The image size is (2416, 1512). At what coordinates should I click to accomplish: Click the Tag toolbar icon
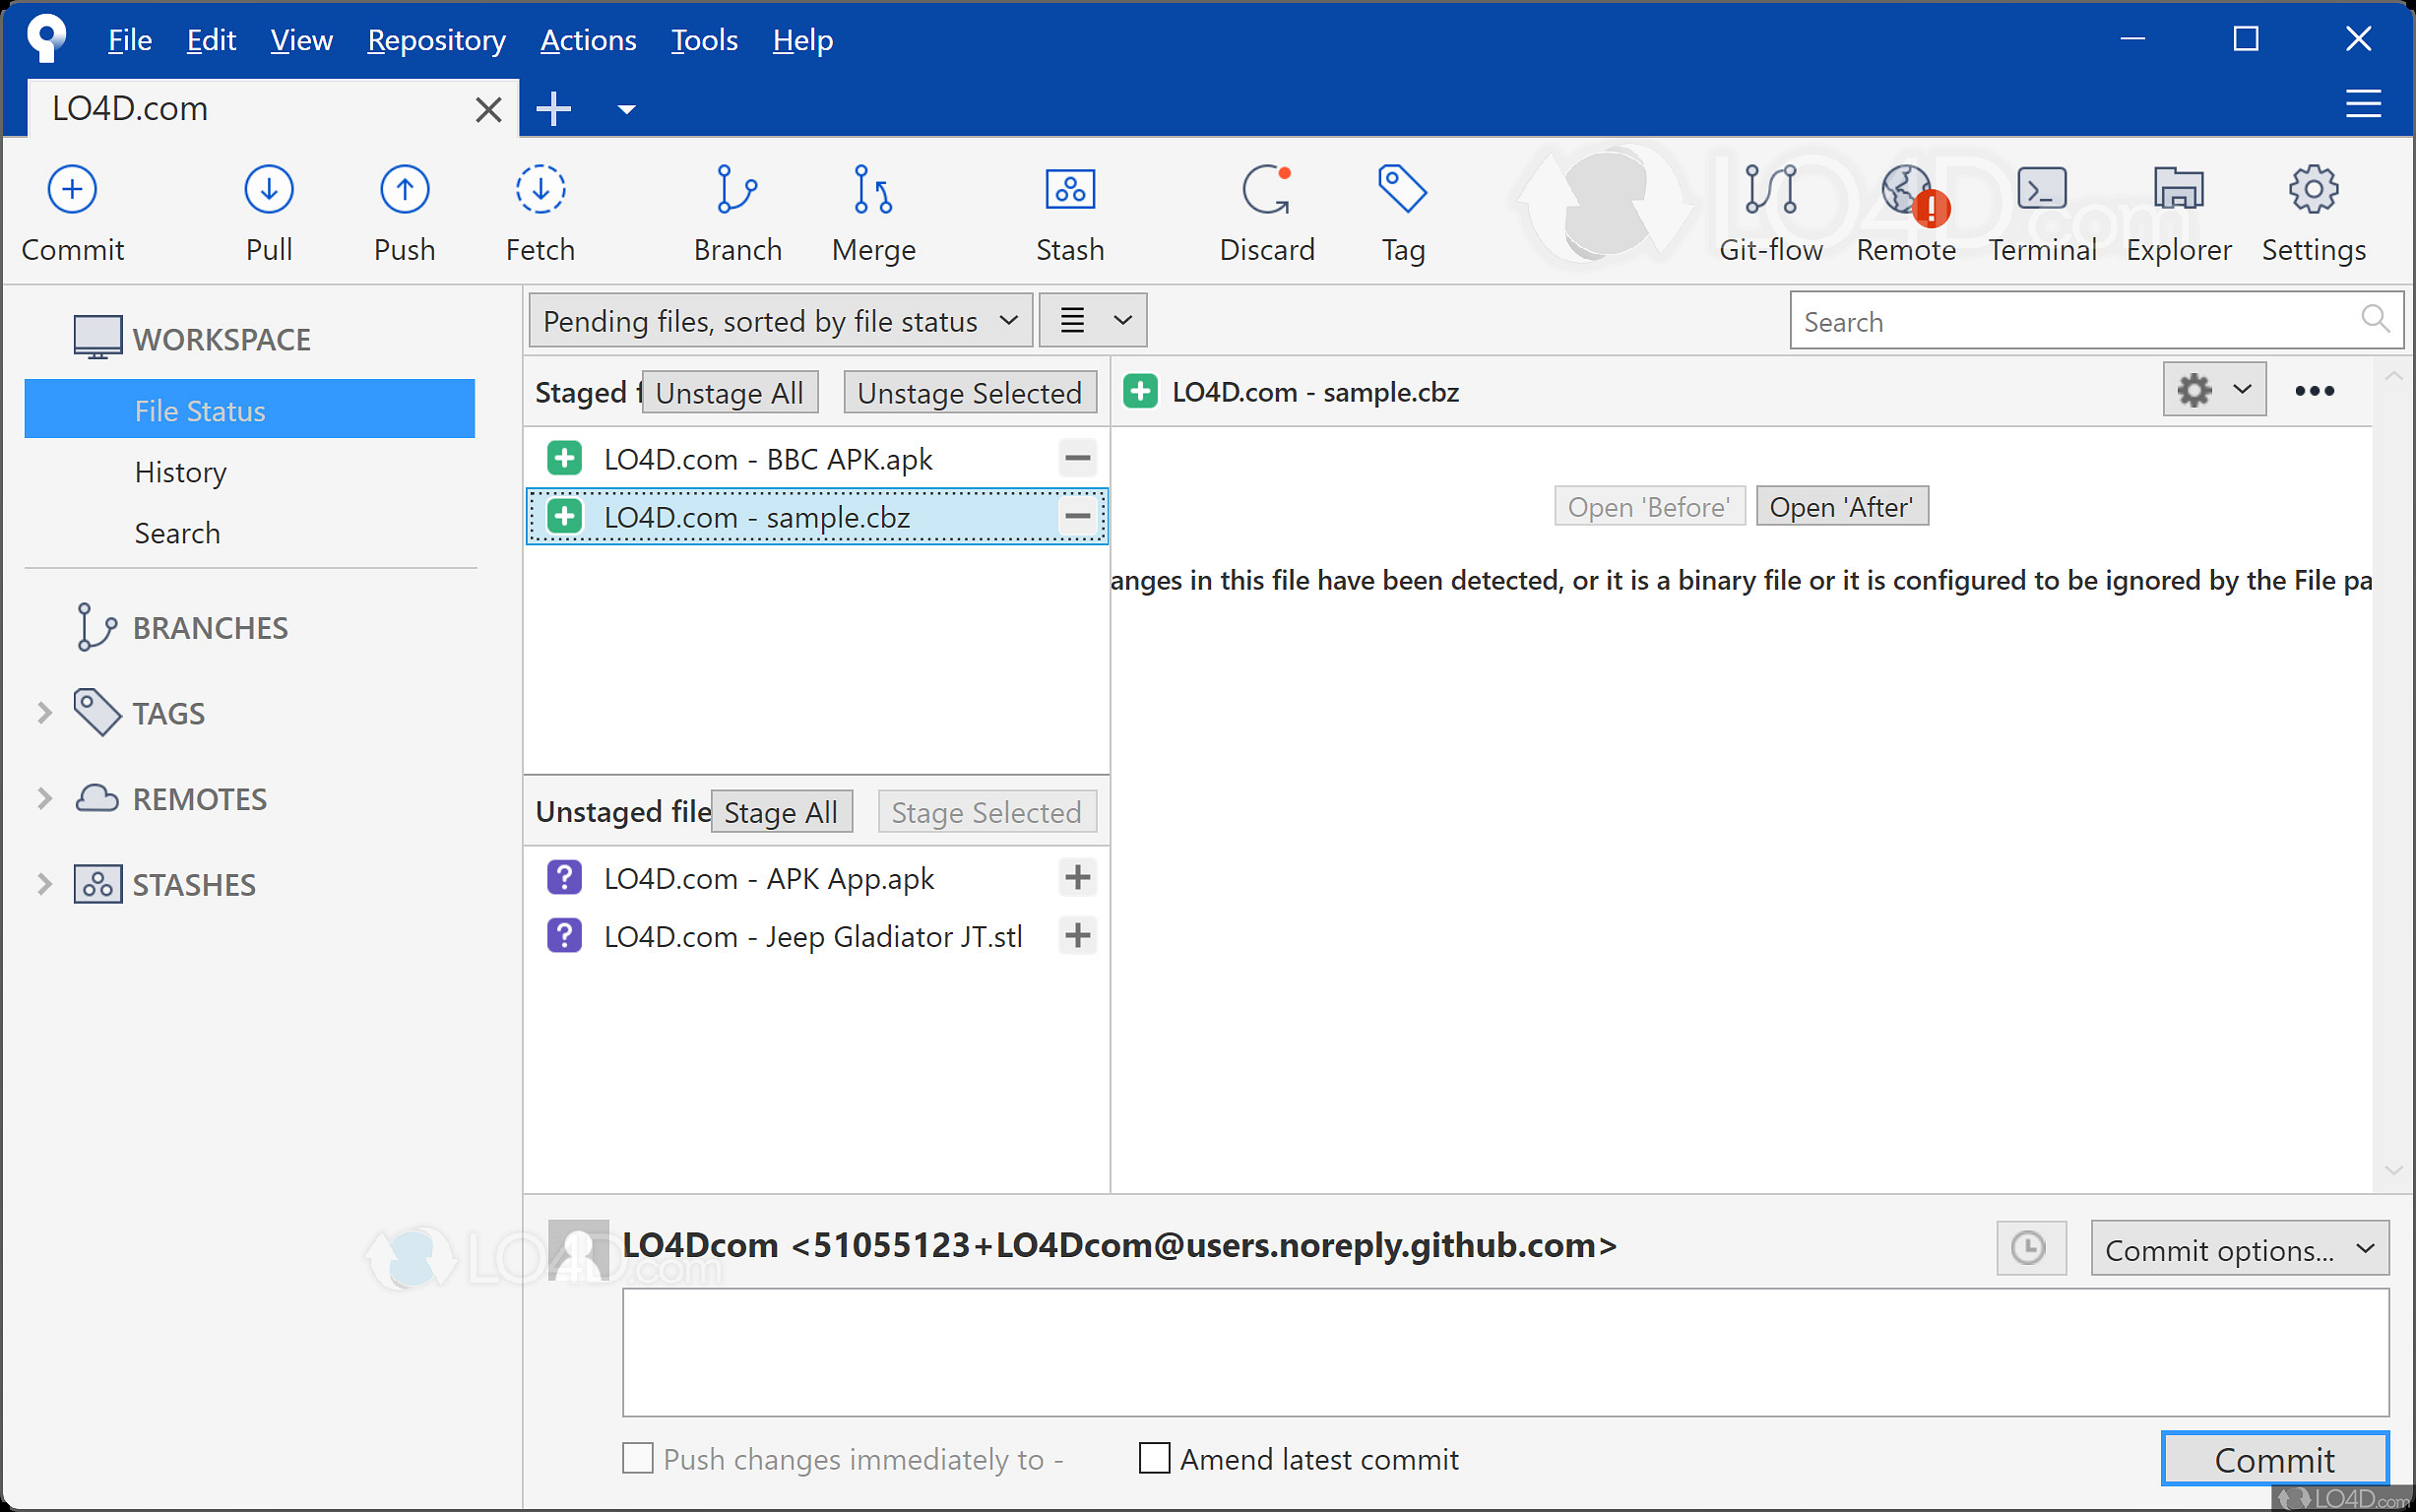click(1402, 190)
